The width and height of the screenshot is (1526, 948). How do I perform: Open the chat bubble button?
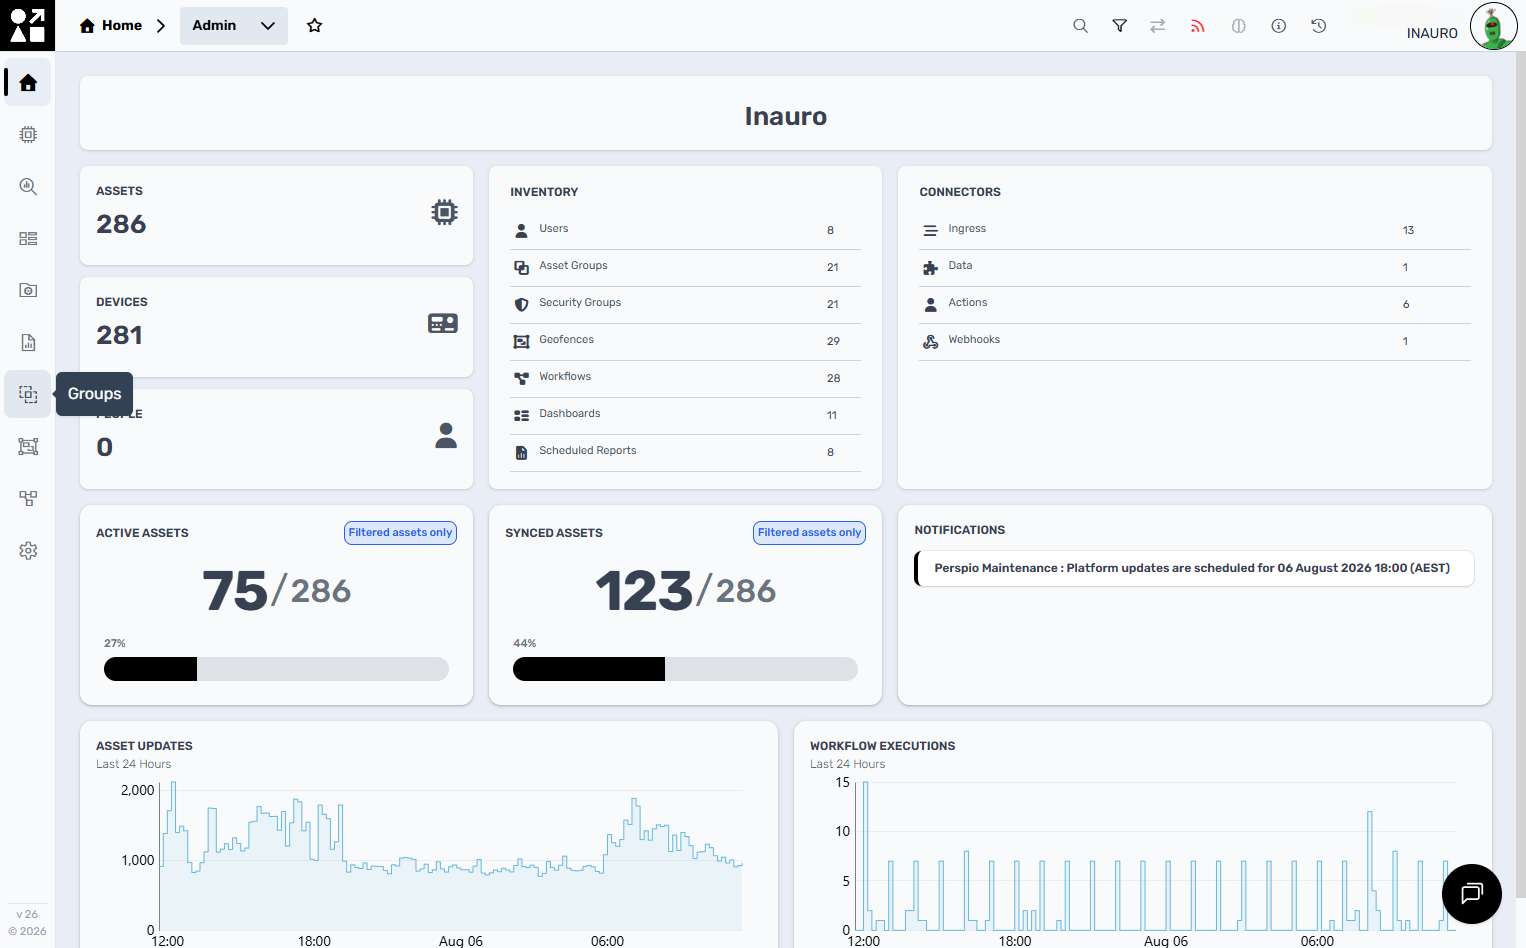tap(1471, 893)
